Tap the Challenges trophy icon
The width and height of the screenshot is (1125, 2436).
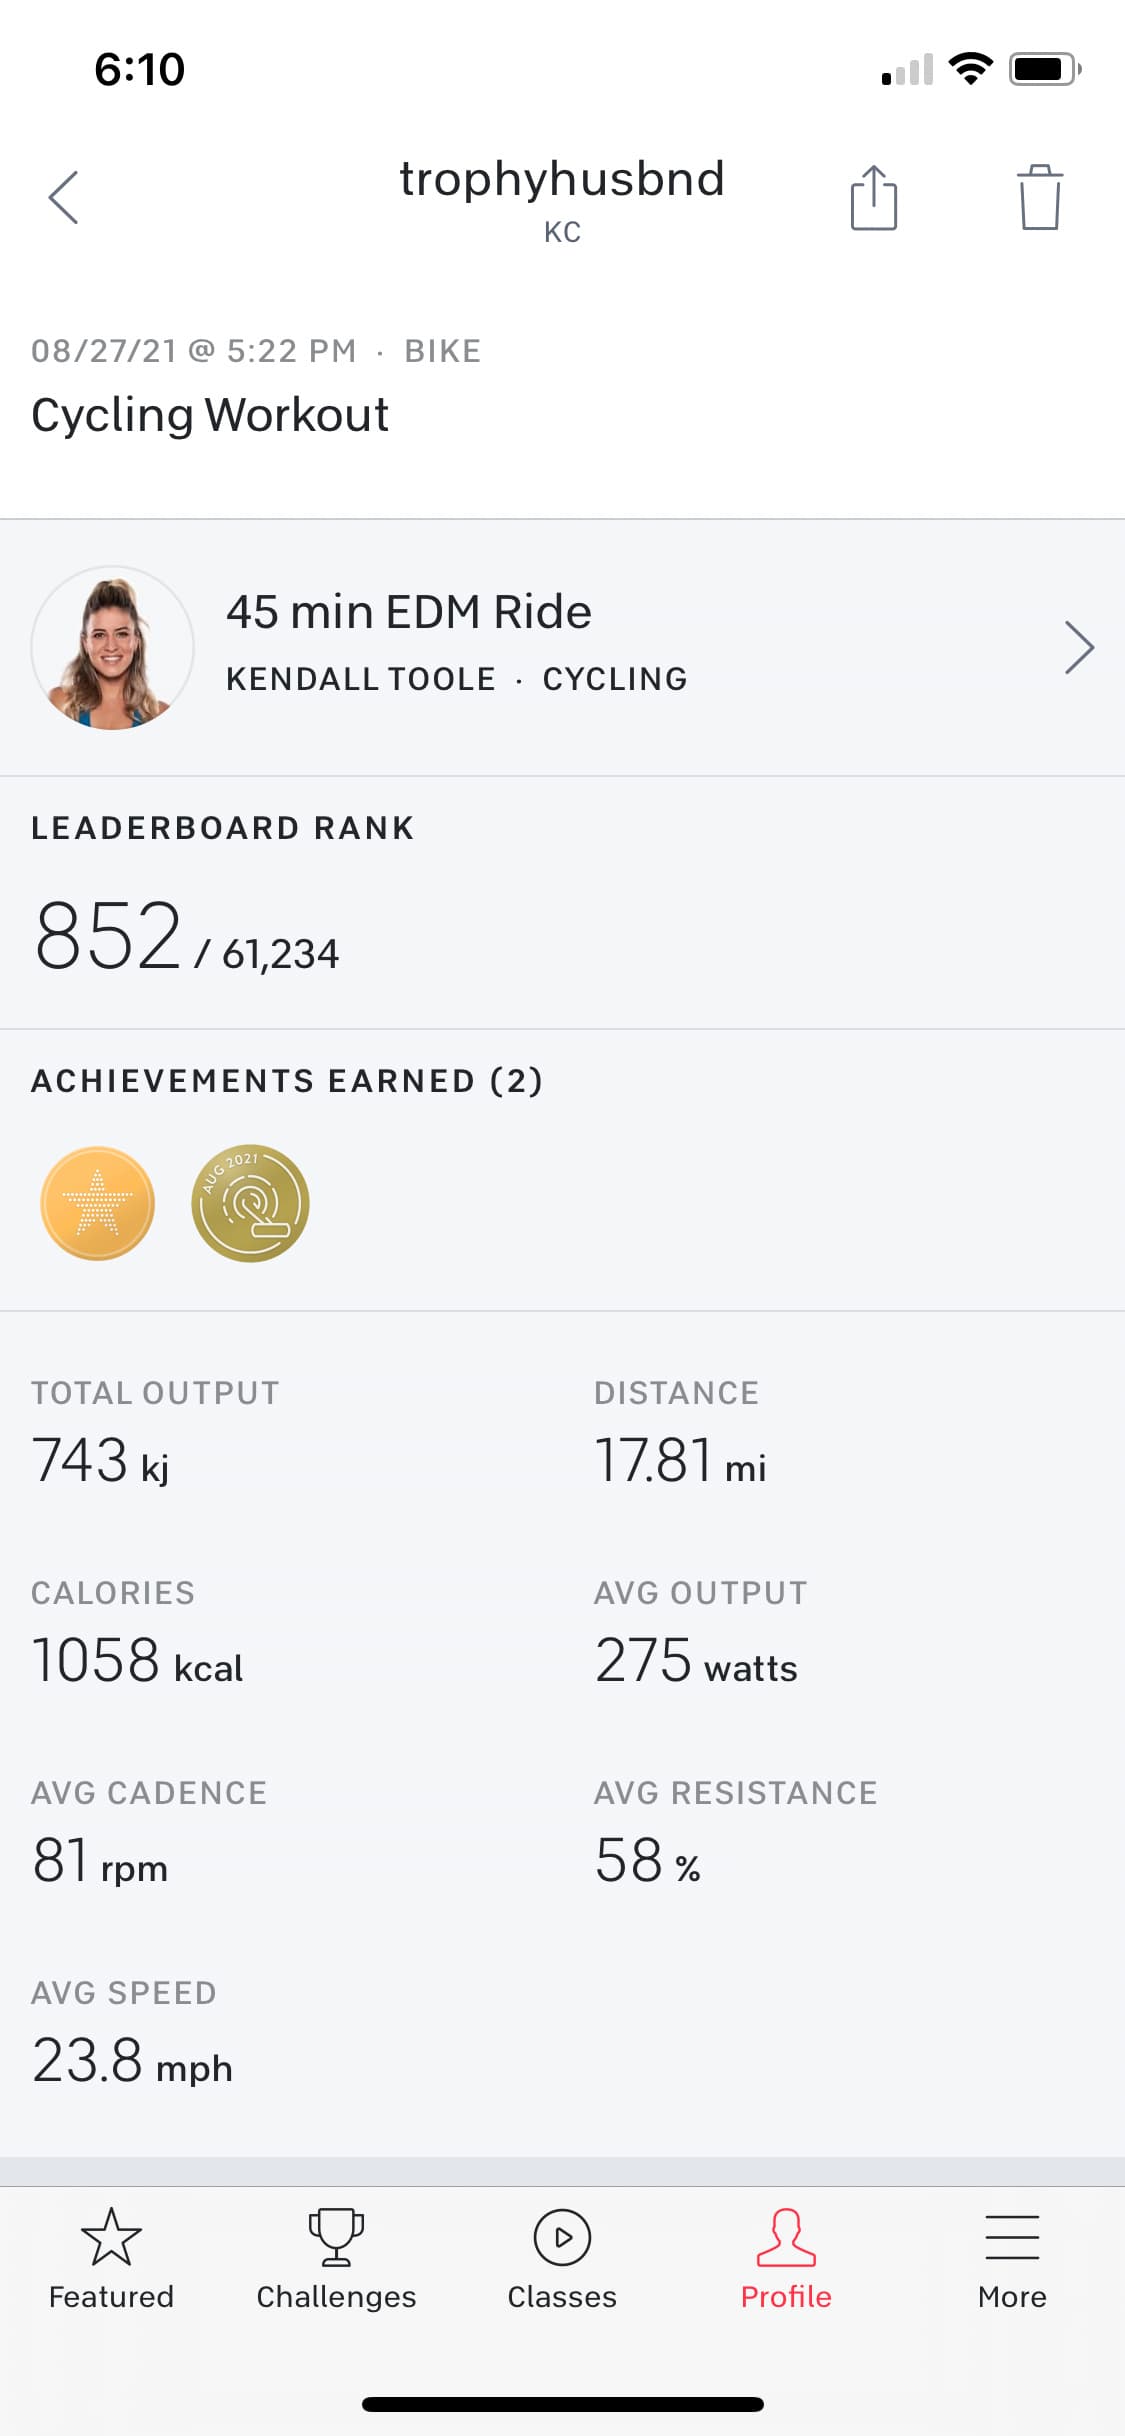point(336,2238)
